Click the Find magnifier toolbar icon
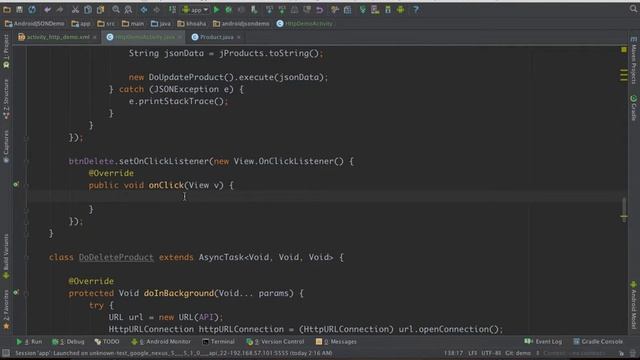Screen dimensions: 640x360 click(116, 9)
